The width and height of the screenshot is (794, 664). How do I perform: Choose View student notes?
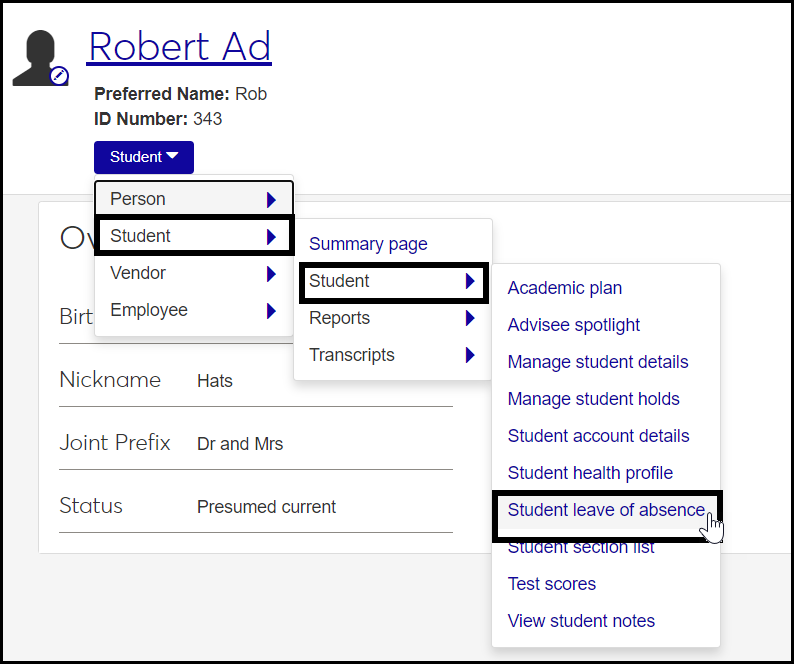point(581,621)
